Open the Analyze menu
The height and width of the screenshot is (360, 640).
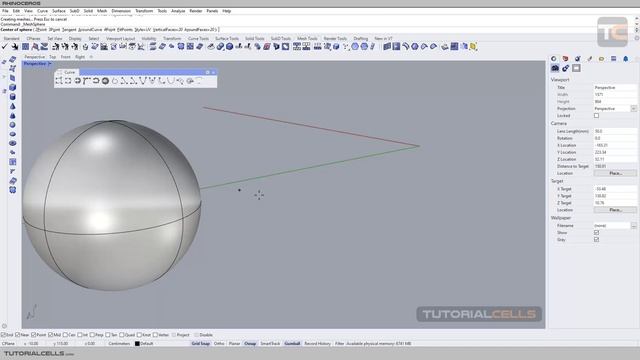pyautogui.click(x=178, y=11)
